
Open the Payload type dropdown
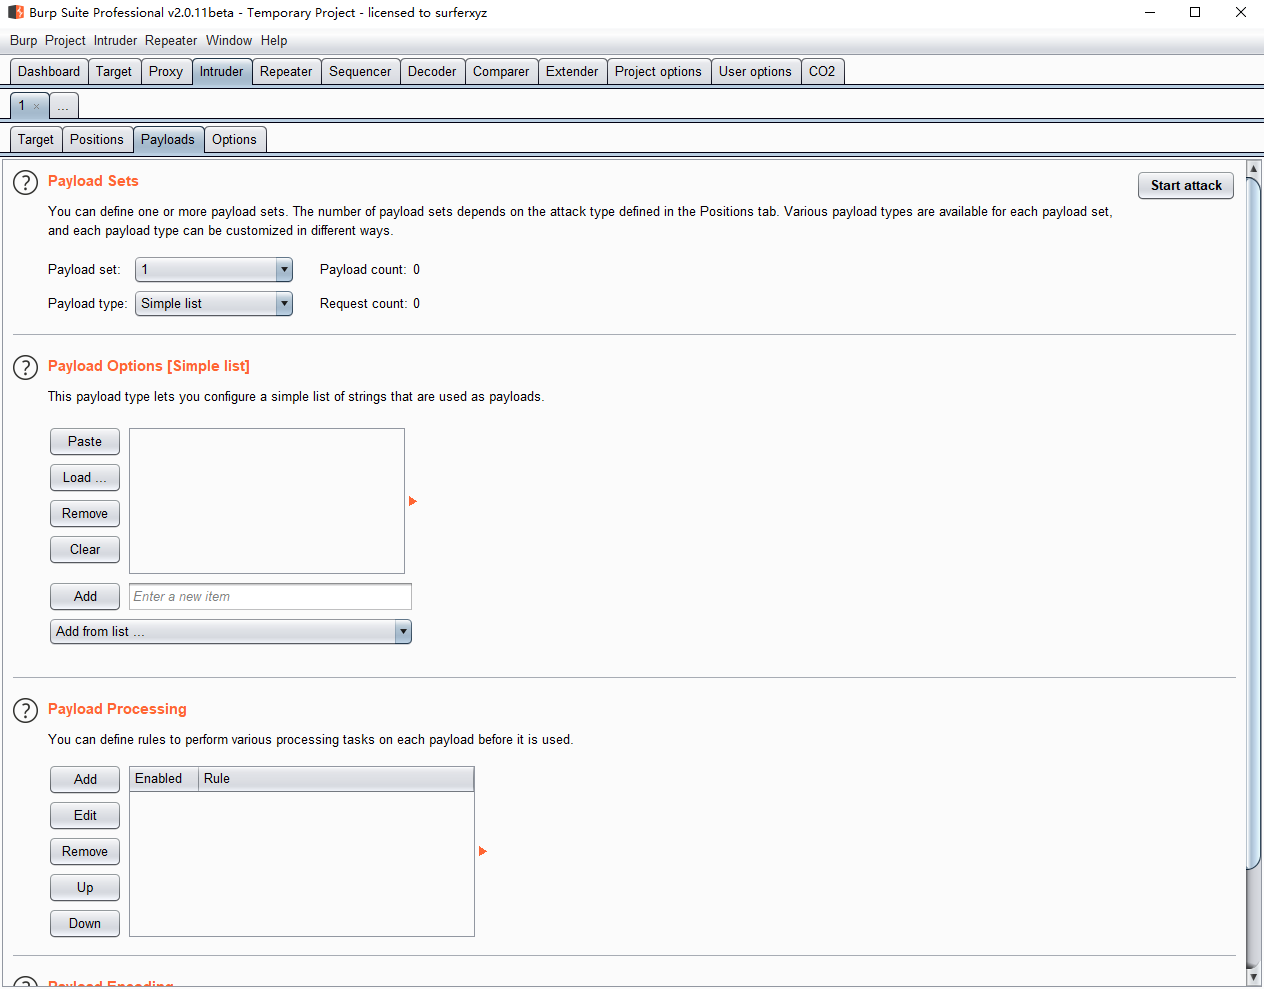[x=284, y=304]
